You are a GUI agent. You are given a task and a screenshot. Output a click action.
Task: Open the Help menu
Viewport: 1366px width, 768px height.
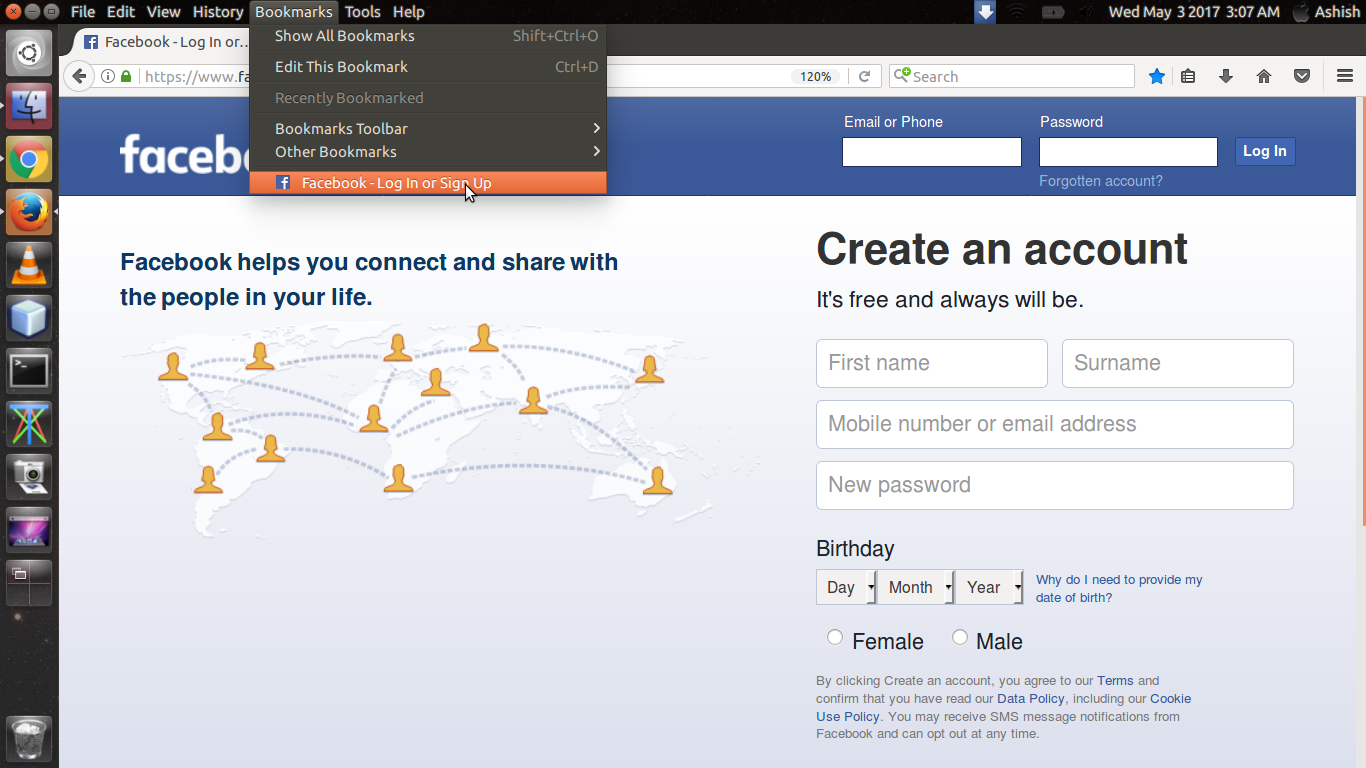tap(408, 12)
